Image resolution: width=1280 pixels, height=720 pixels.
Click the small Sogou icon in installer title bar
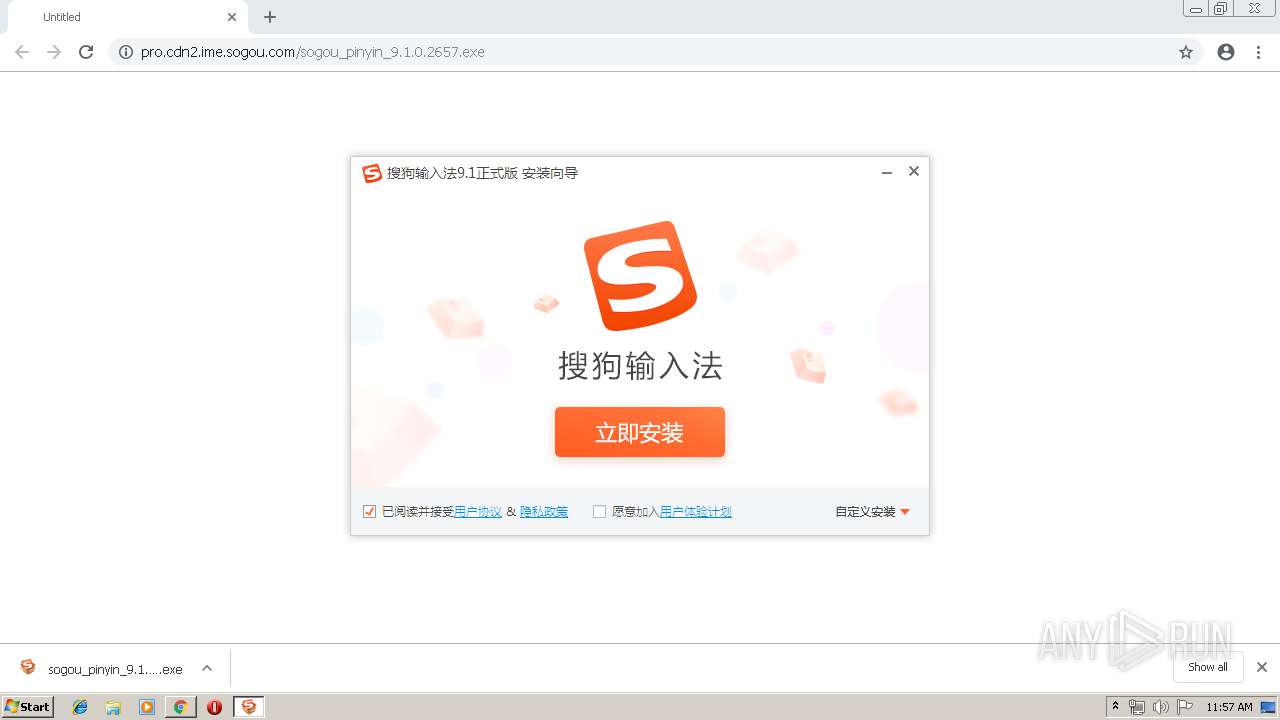(372, 173)
